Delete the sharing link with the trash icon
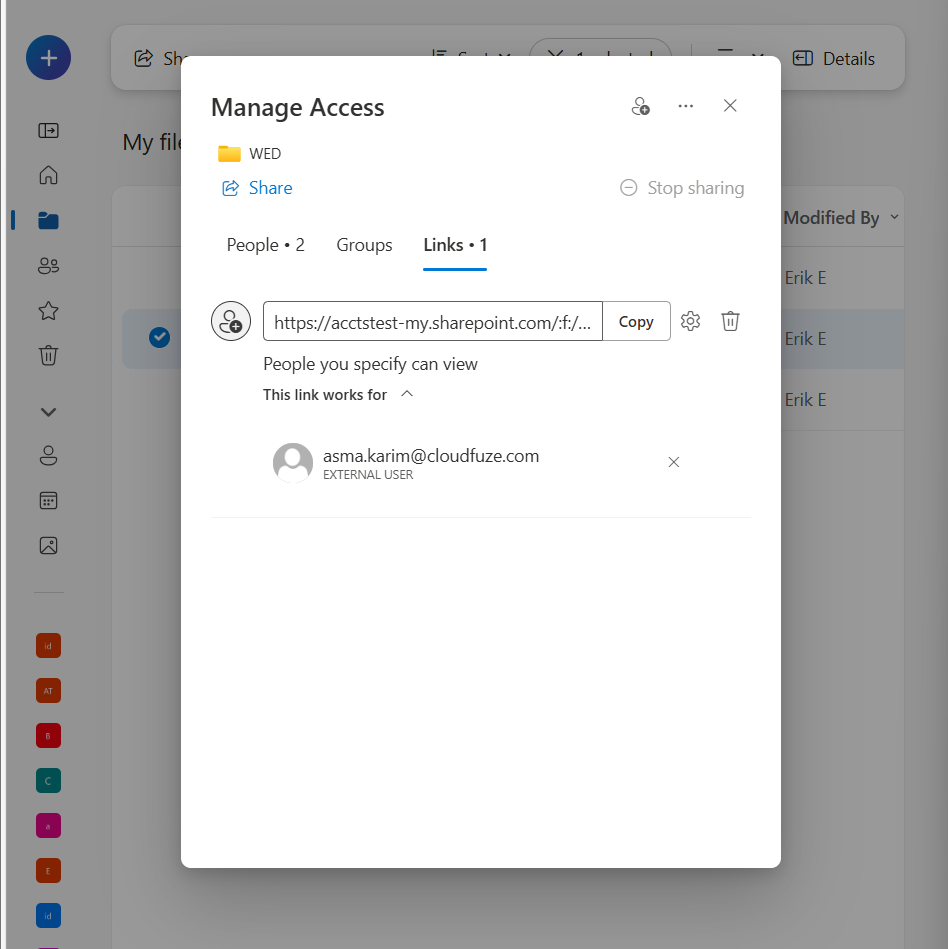This screenshot has width=948, height=949. tap(730, 321)
